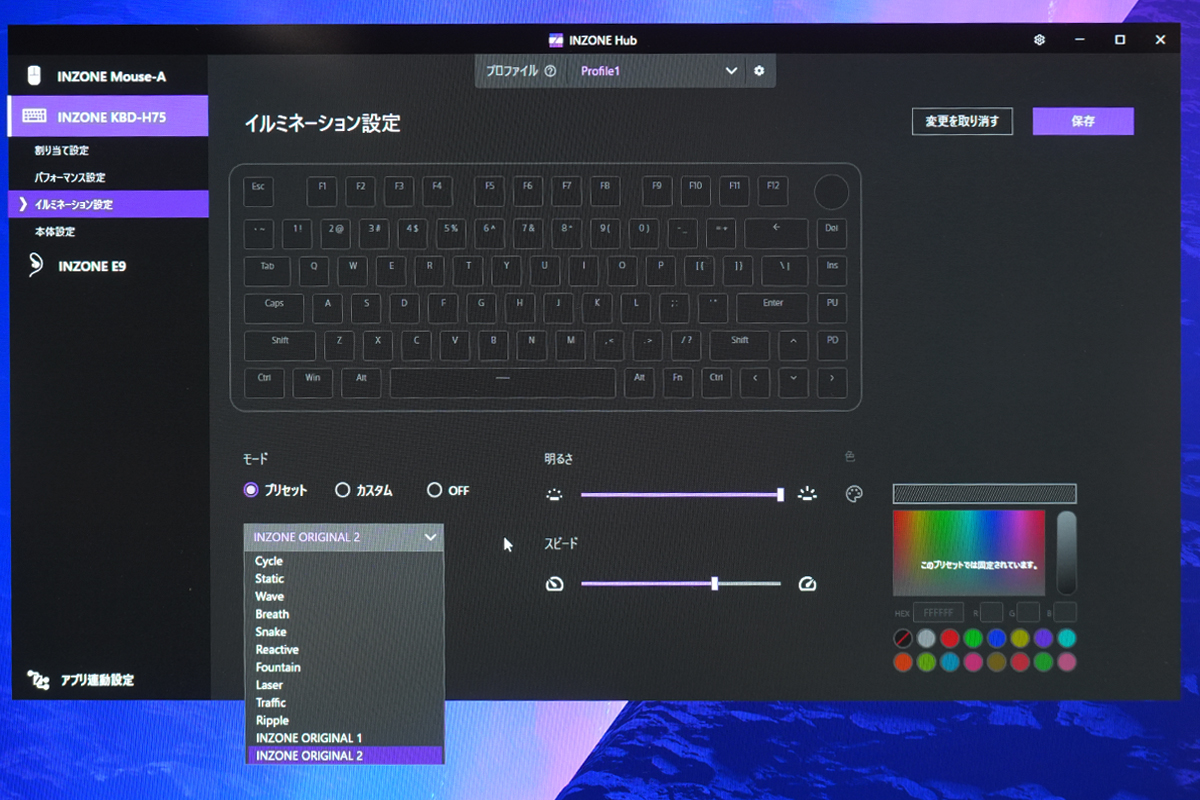Choose the orange color swatch

[903, 661]
